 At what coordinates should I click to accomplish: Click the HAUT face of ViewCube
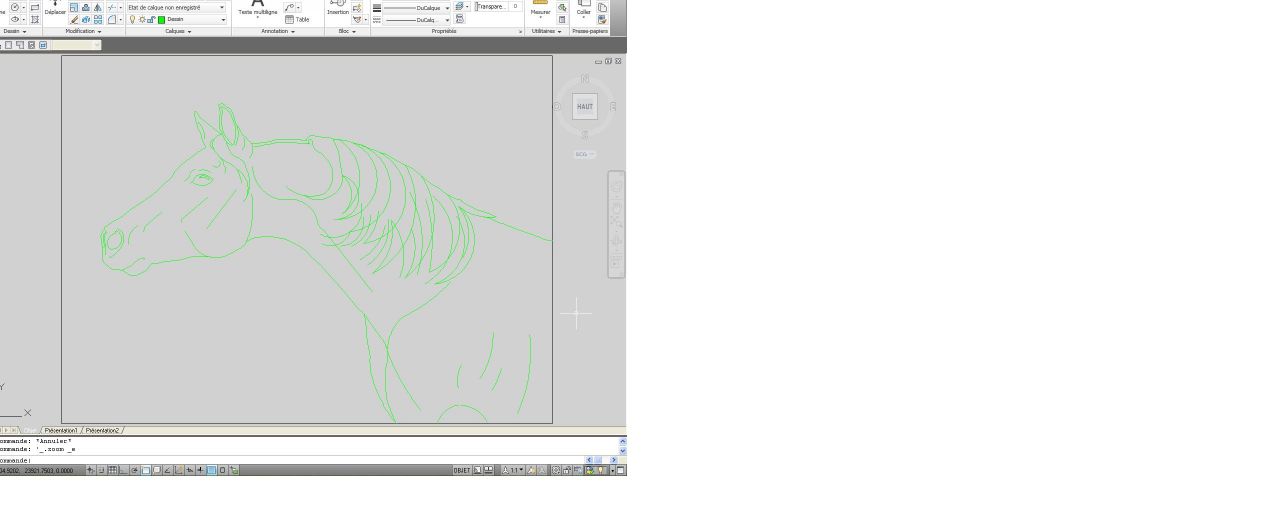click(585, 106)
